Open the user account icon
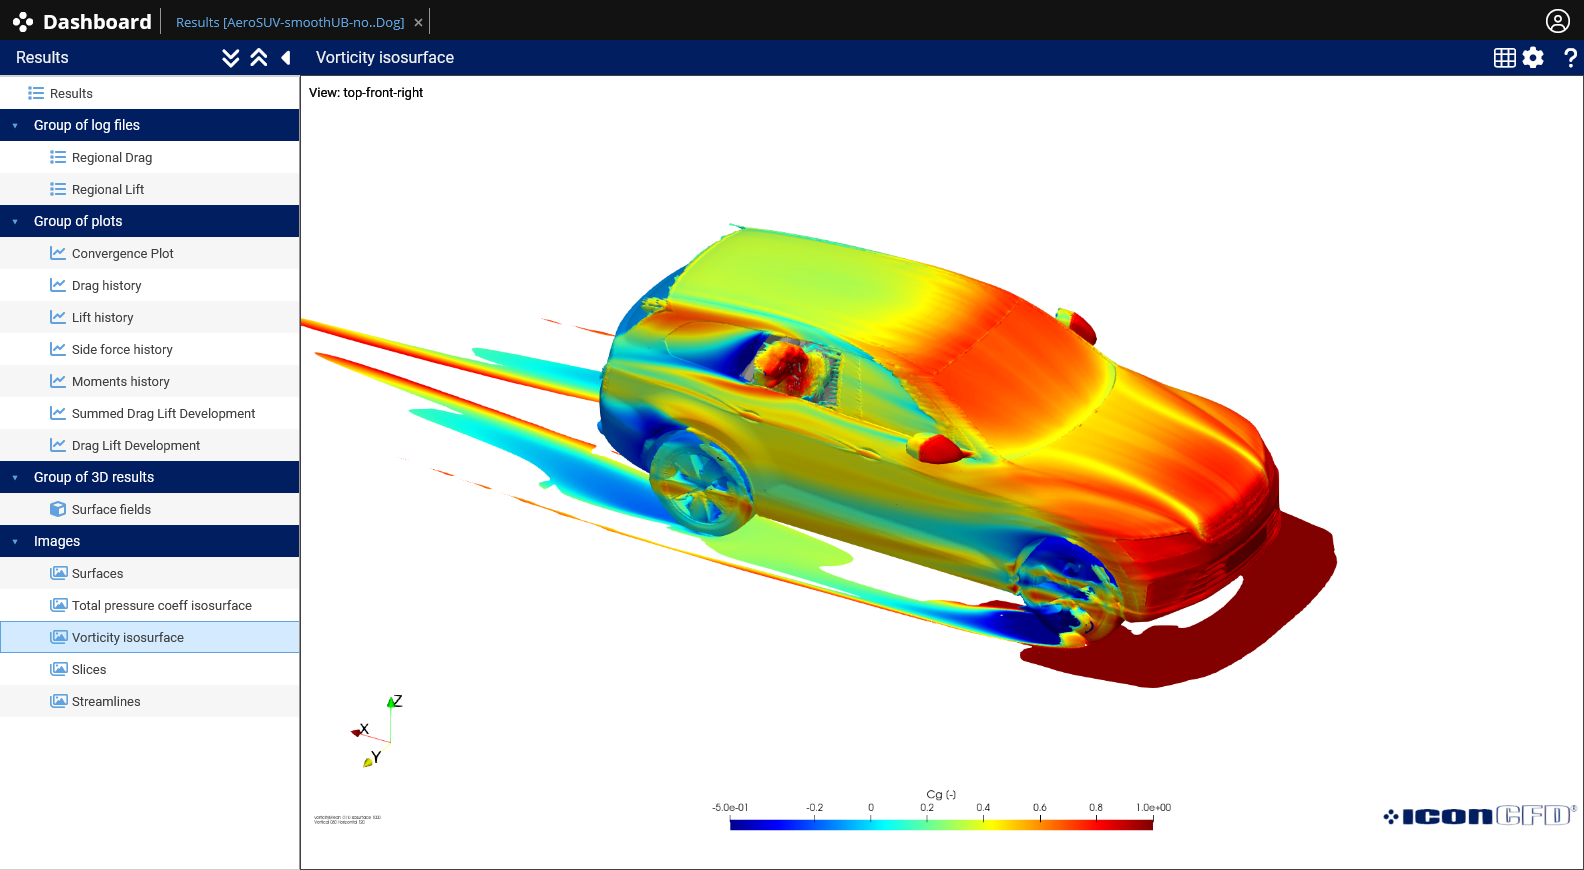The image size is (1584, 870). coord(1558,21)
